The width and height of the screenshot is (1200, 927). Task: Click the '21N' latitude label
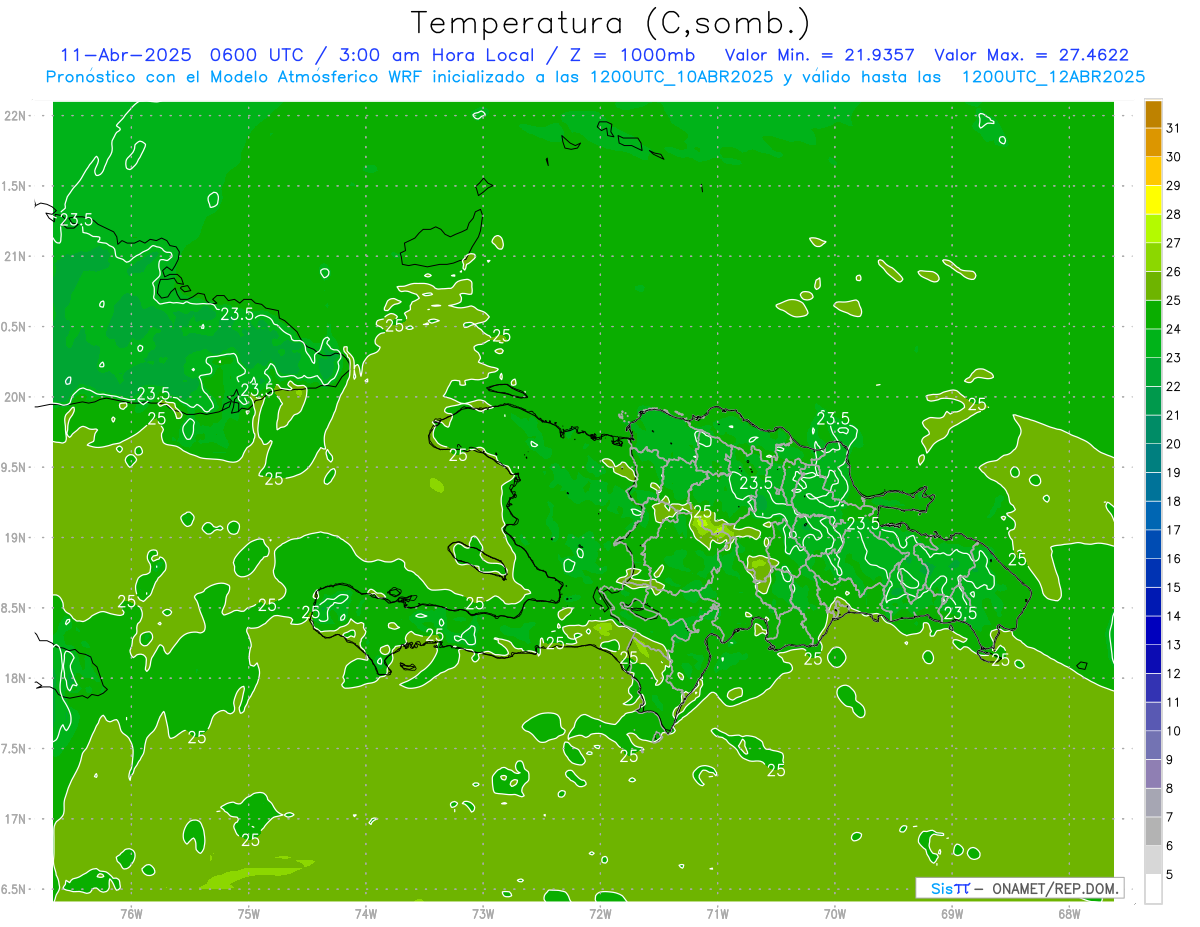pyautogui.click(x=16, y=256)
